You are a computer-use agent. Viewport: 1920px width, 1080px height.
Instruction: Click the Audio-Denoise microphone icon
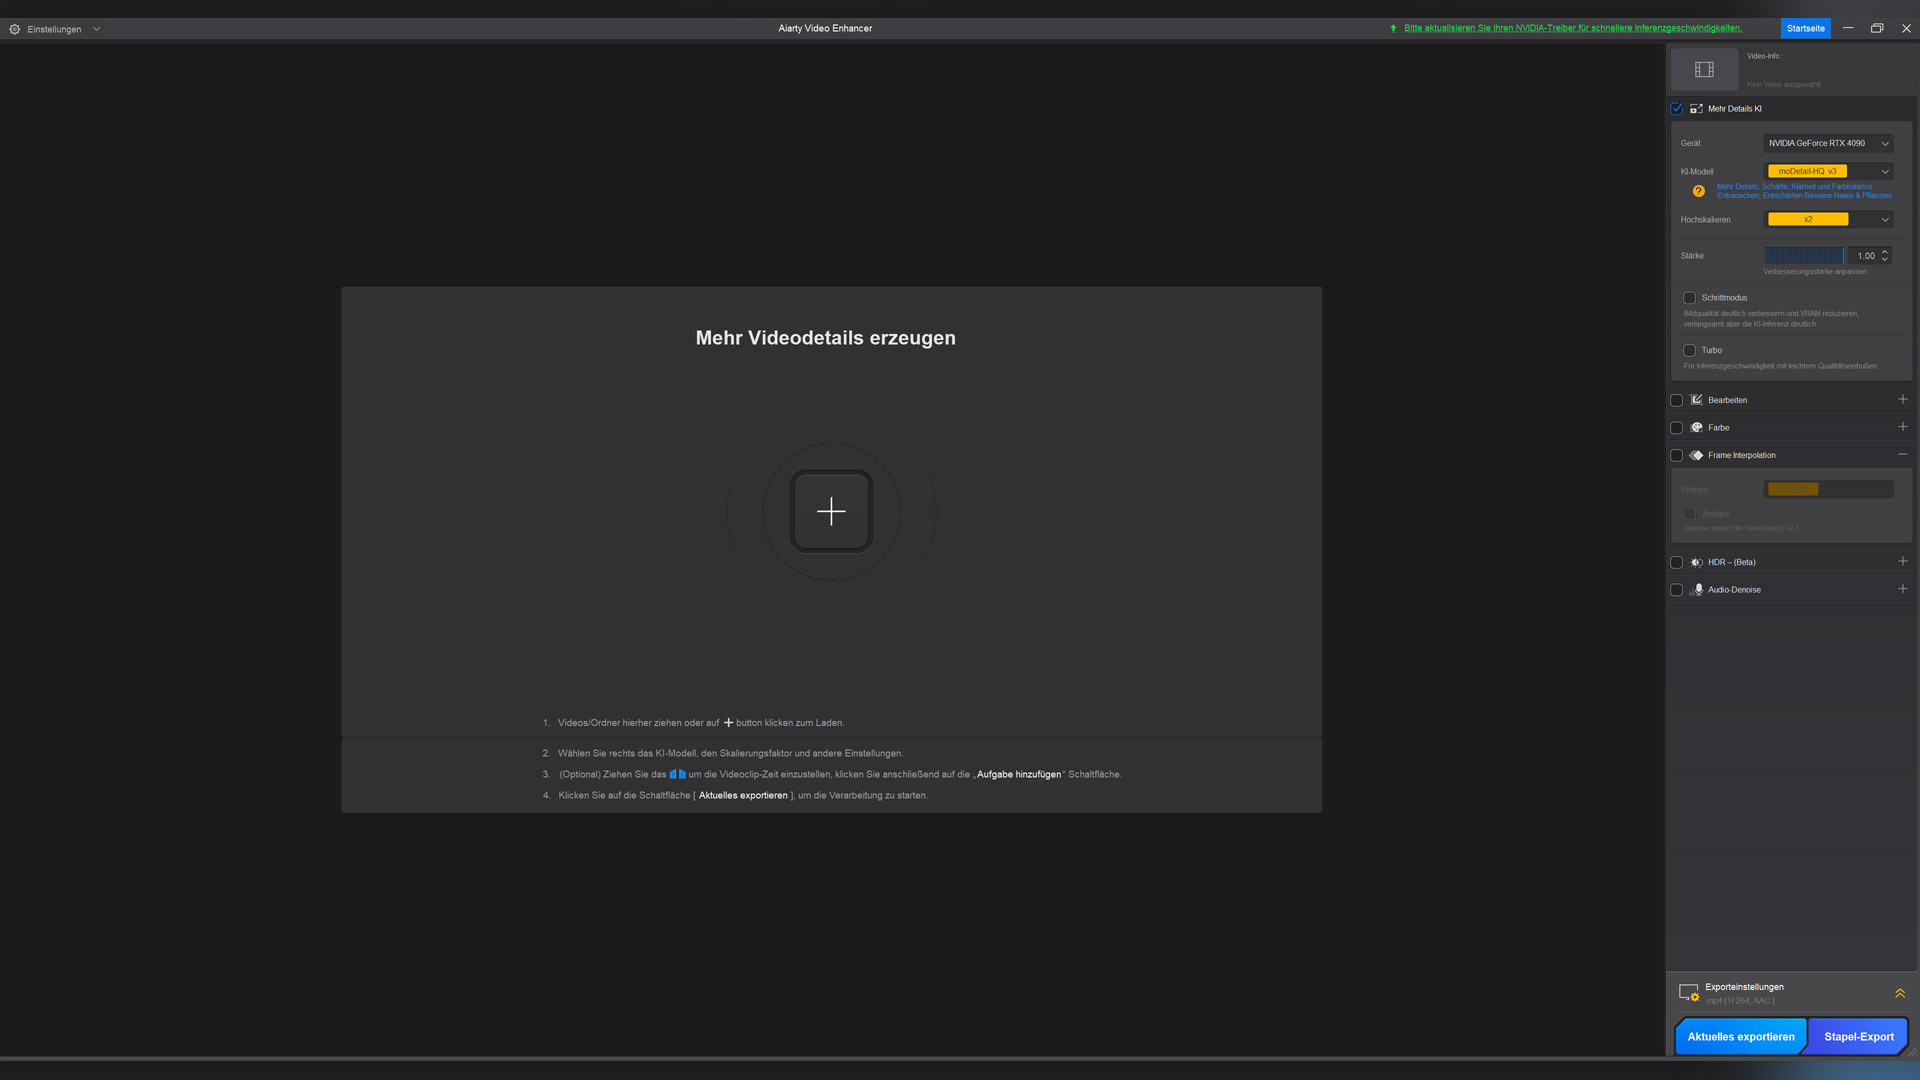(1697, 590)
